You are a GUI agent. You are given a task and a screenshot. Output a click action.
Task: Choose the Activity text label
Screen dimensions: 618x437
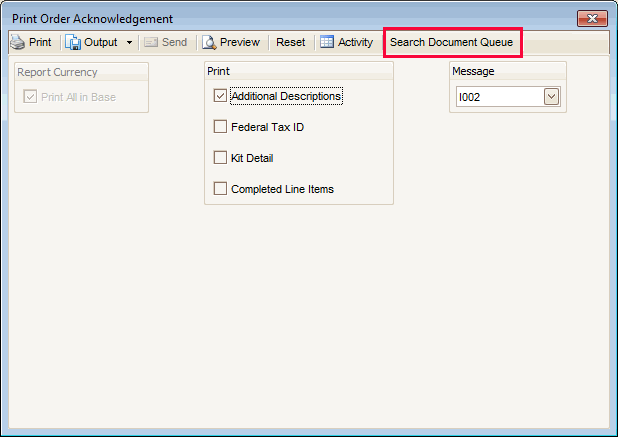point(355,42)
